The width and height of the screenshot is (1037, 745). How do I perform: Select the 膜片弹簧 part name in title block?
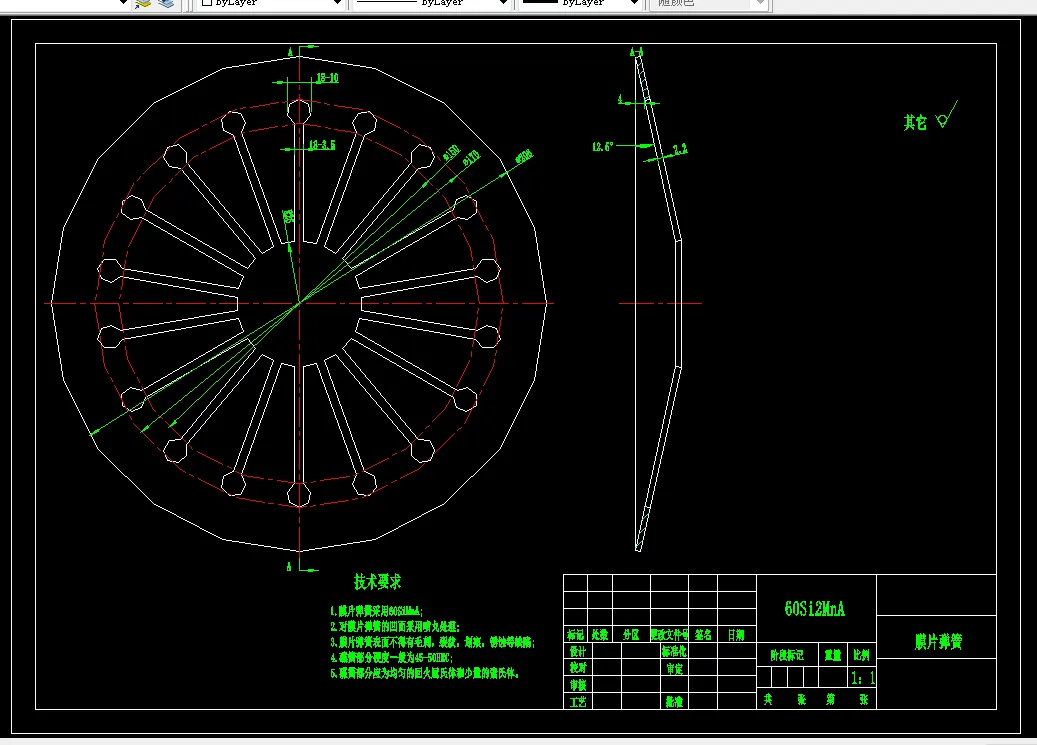pyautogui.click(x=938, y=641)
